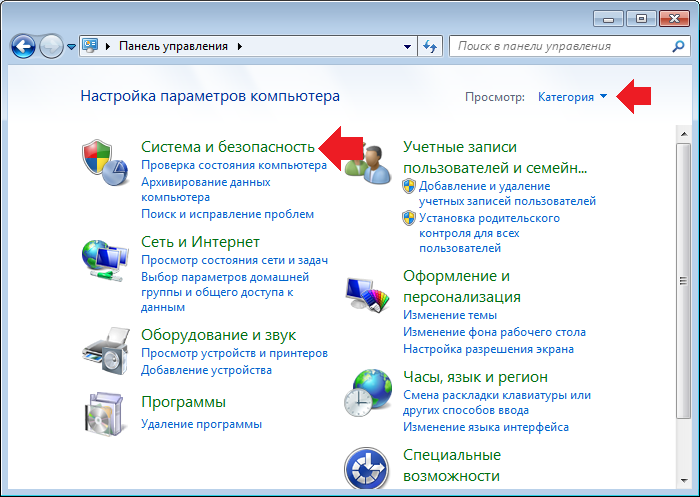Click Смена раскладки клавиатуры link

[x=497, y=403]
